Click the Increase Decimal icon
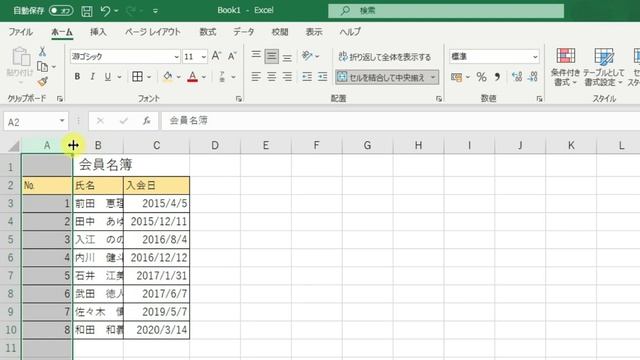The width and height of the screenshot is (640, 360). [x=517, y=77]
